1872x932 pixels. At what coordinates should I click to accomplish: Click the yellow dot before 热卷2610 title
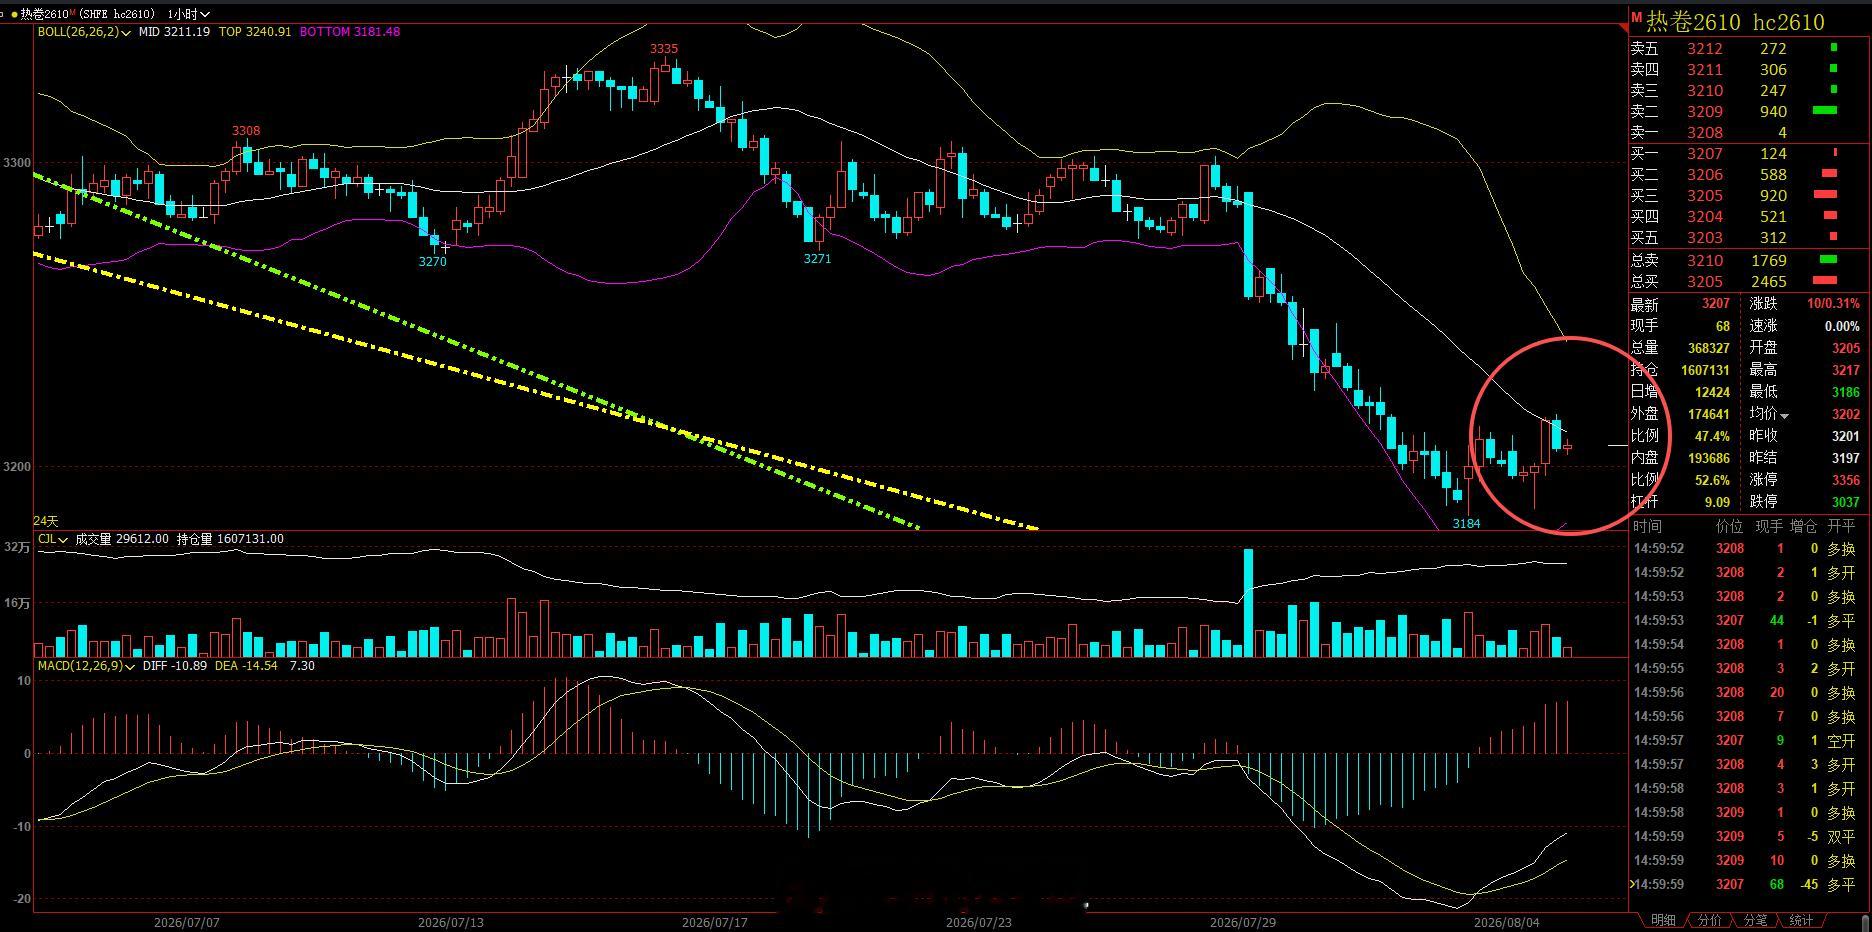pyautogui.click(x=13, y=14)
